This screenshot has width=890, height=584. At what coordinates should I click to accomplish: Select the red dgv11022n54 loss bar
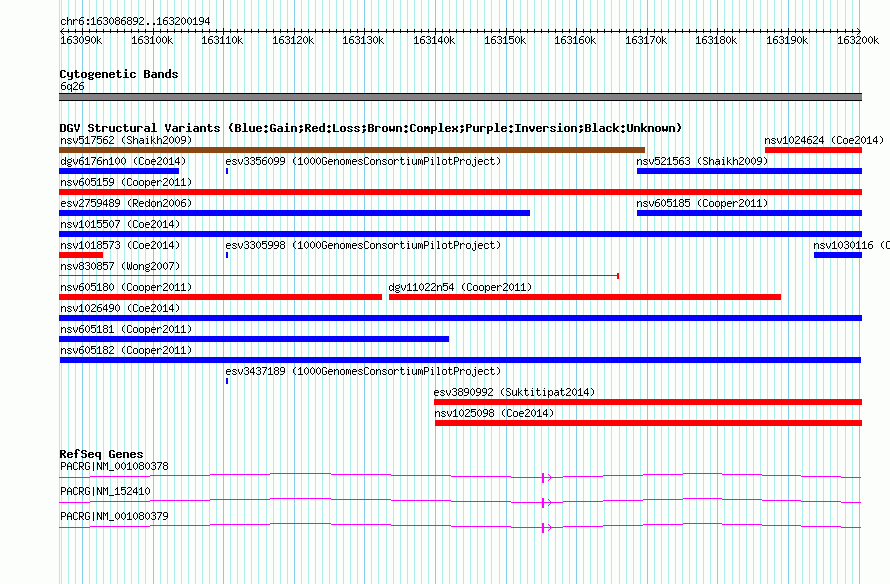(x=585, y=297)
